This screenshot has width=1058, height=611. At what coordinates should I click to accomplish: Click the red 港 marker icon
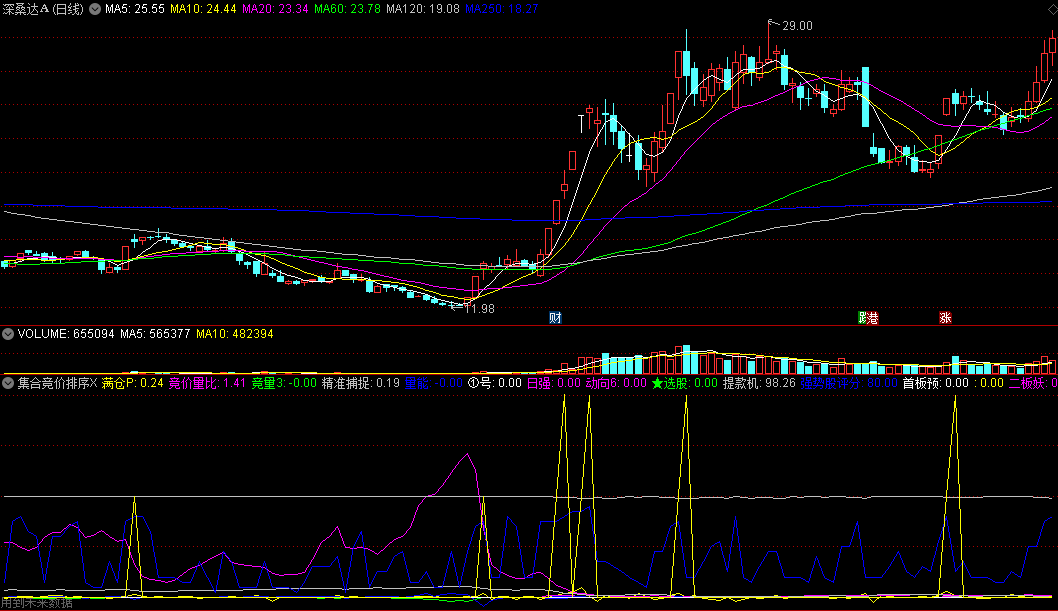click(873, 318)
